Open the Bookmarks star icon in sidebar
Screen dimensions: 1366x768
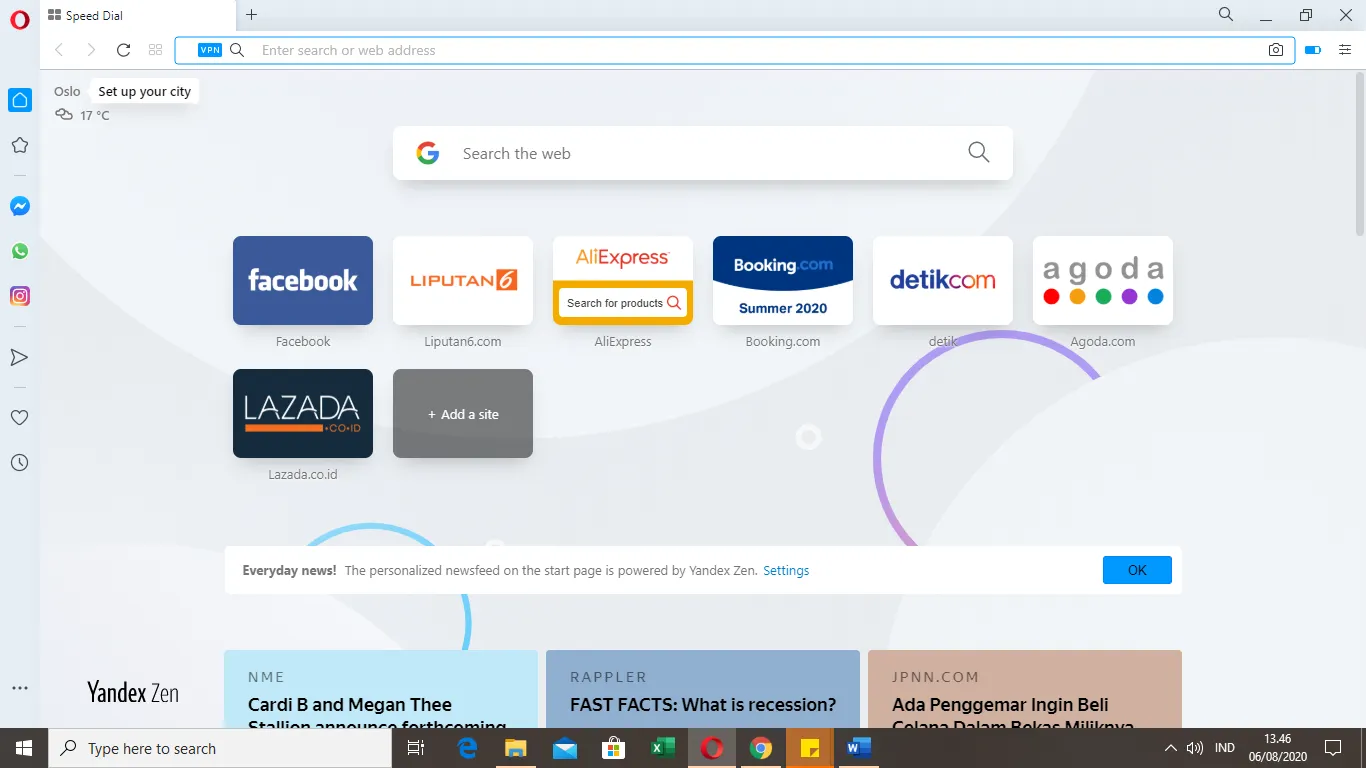point(19,146)
